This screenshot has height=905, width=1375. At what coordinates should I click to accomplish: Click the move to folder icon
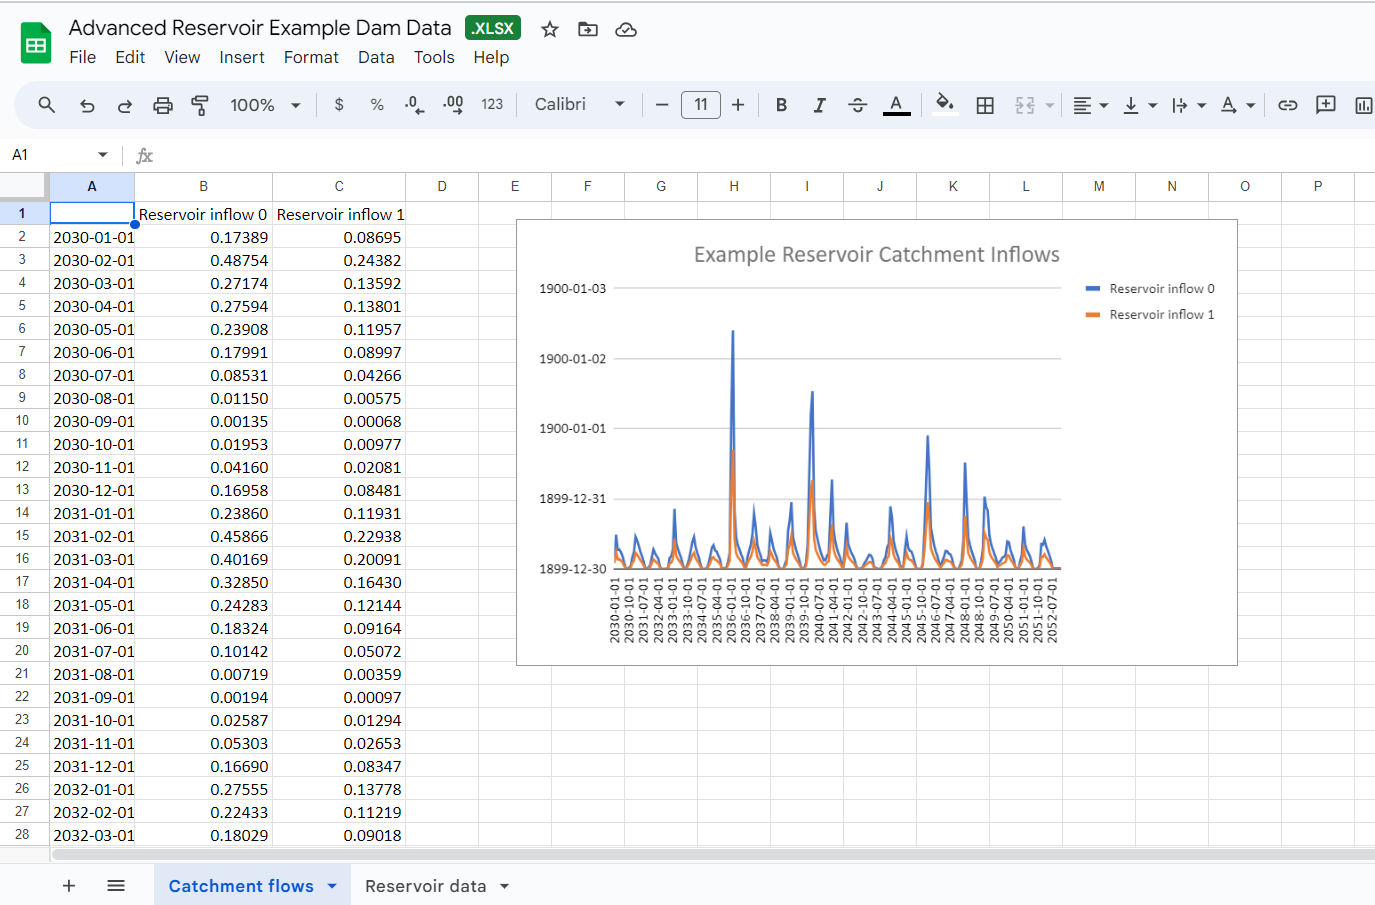[x=588, y=30]
